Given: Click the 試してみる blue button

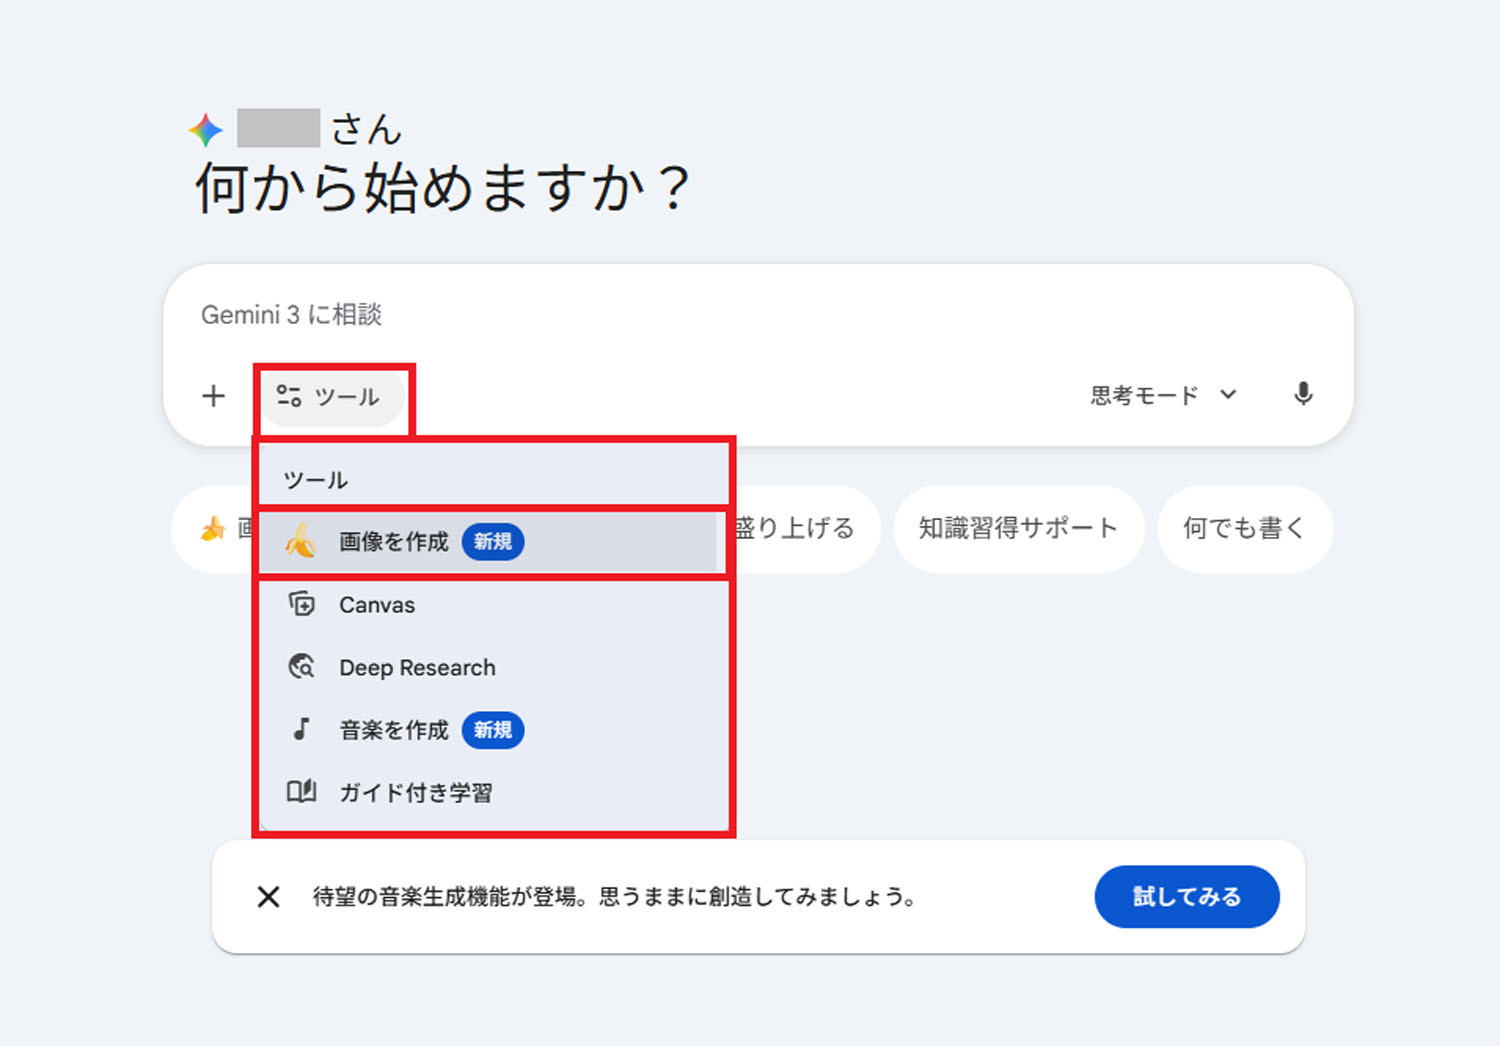Looking at the screenshot, I should tap(1187, 897).
